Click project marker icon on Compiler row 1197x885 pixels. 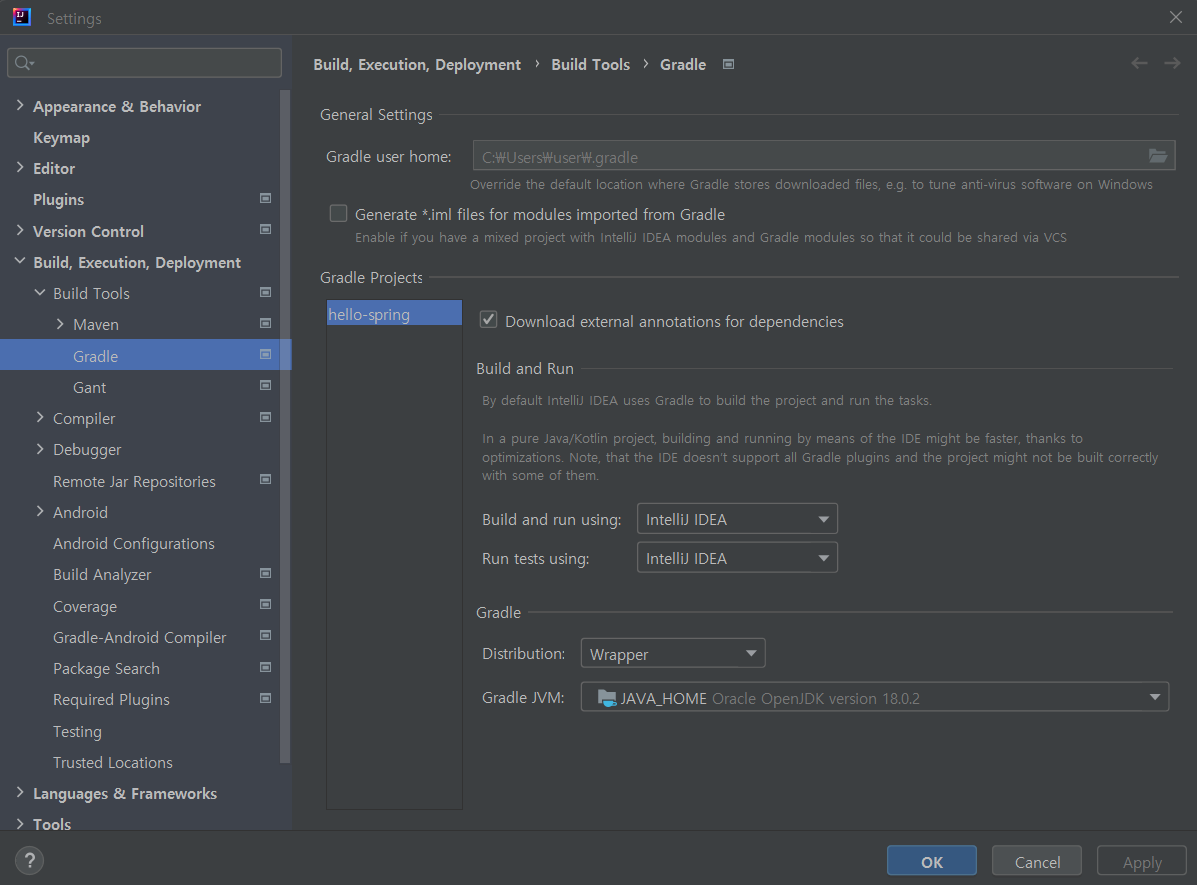(x=266, y=418)
